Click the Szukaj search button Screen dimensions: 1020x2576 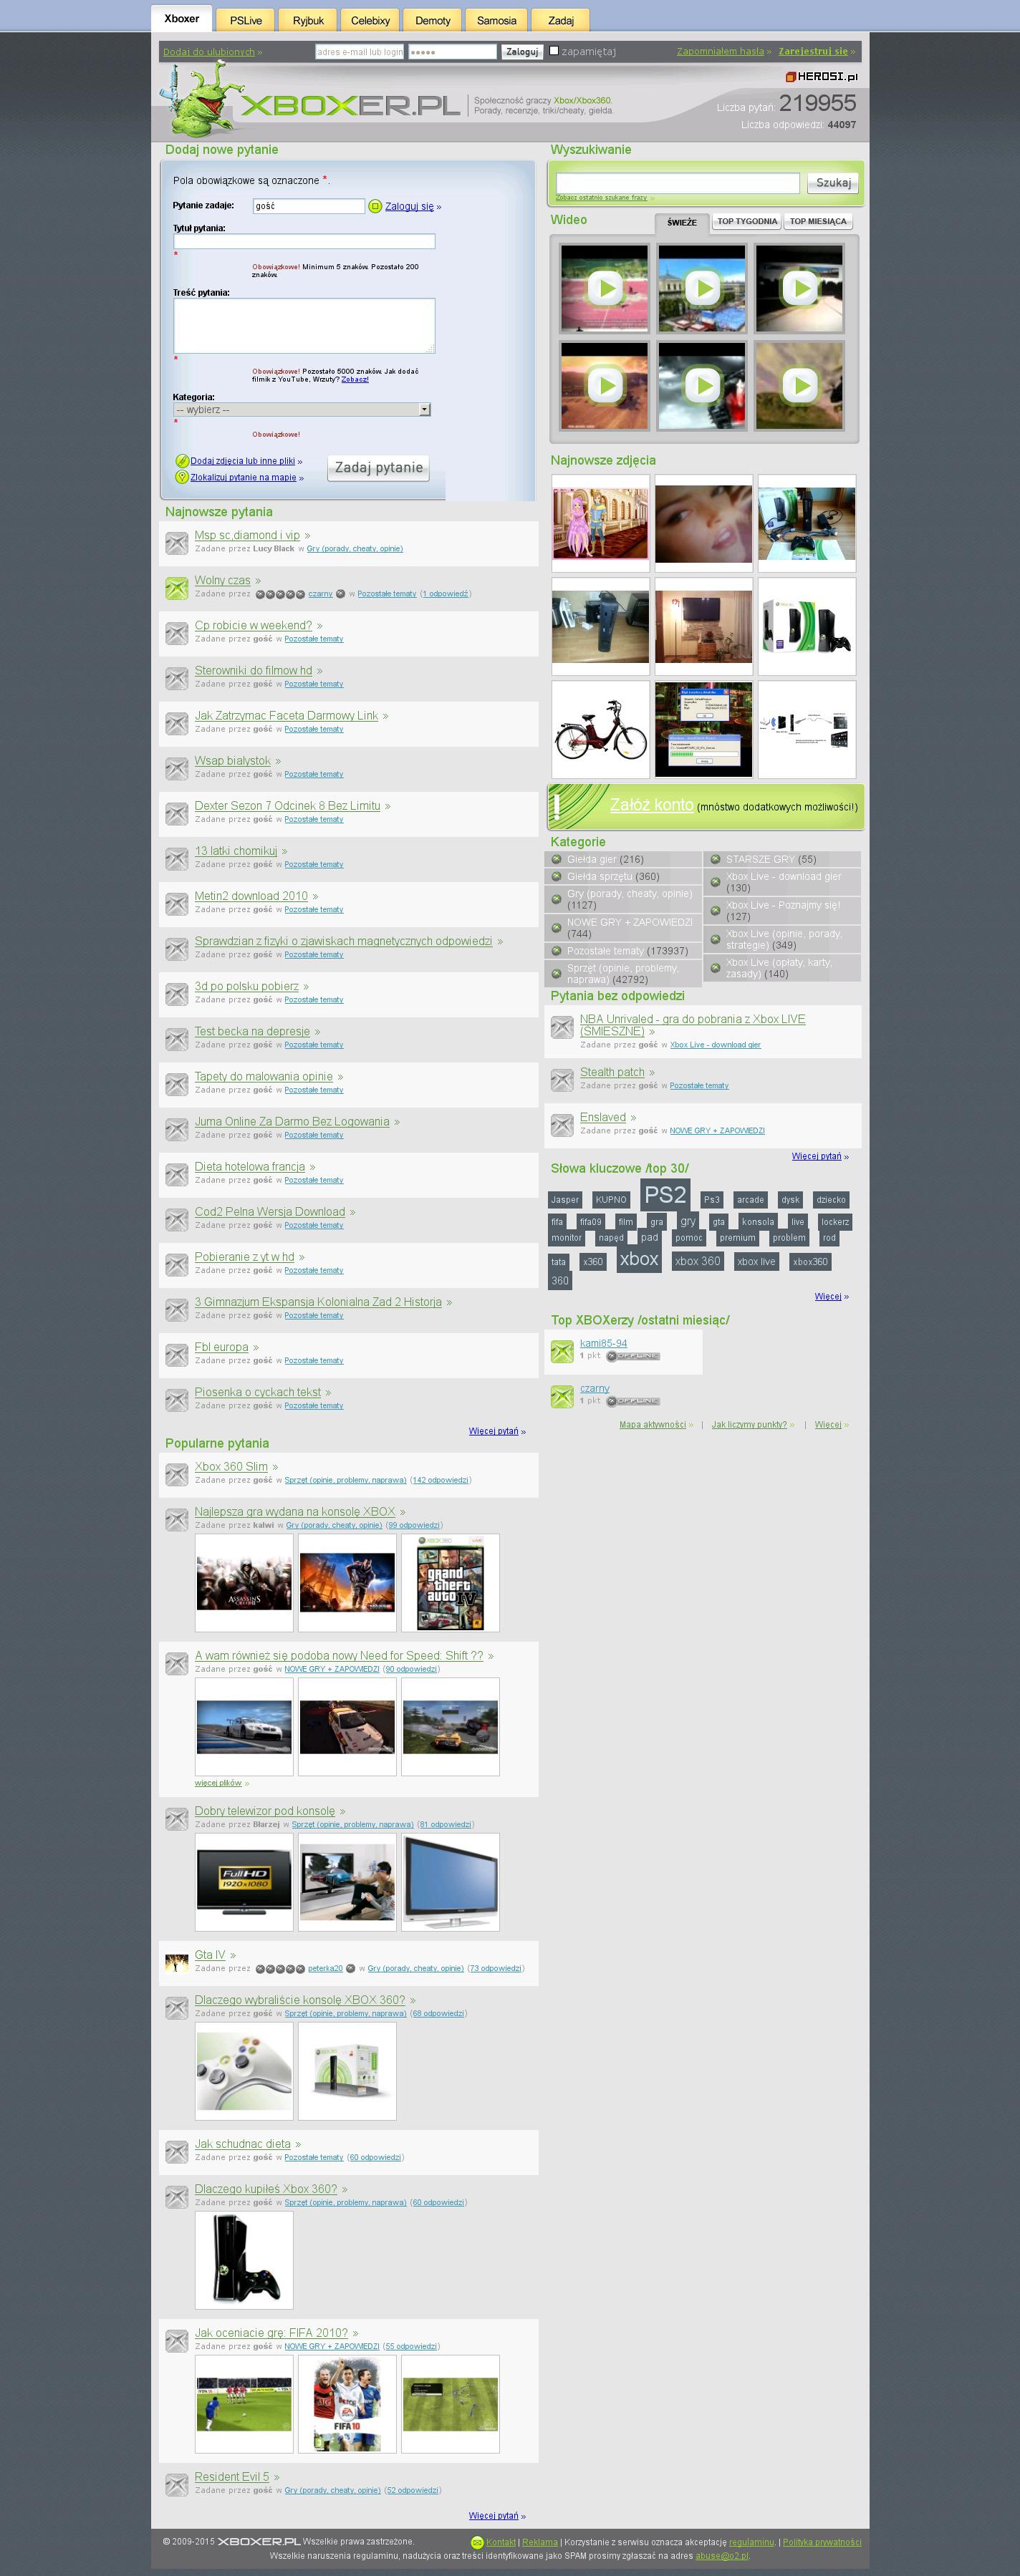point(833,183)
